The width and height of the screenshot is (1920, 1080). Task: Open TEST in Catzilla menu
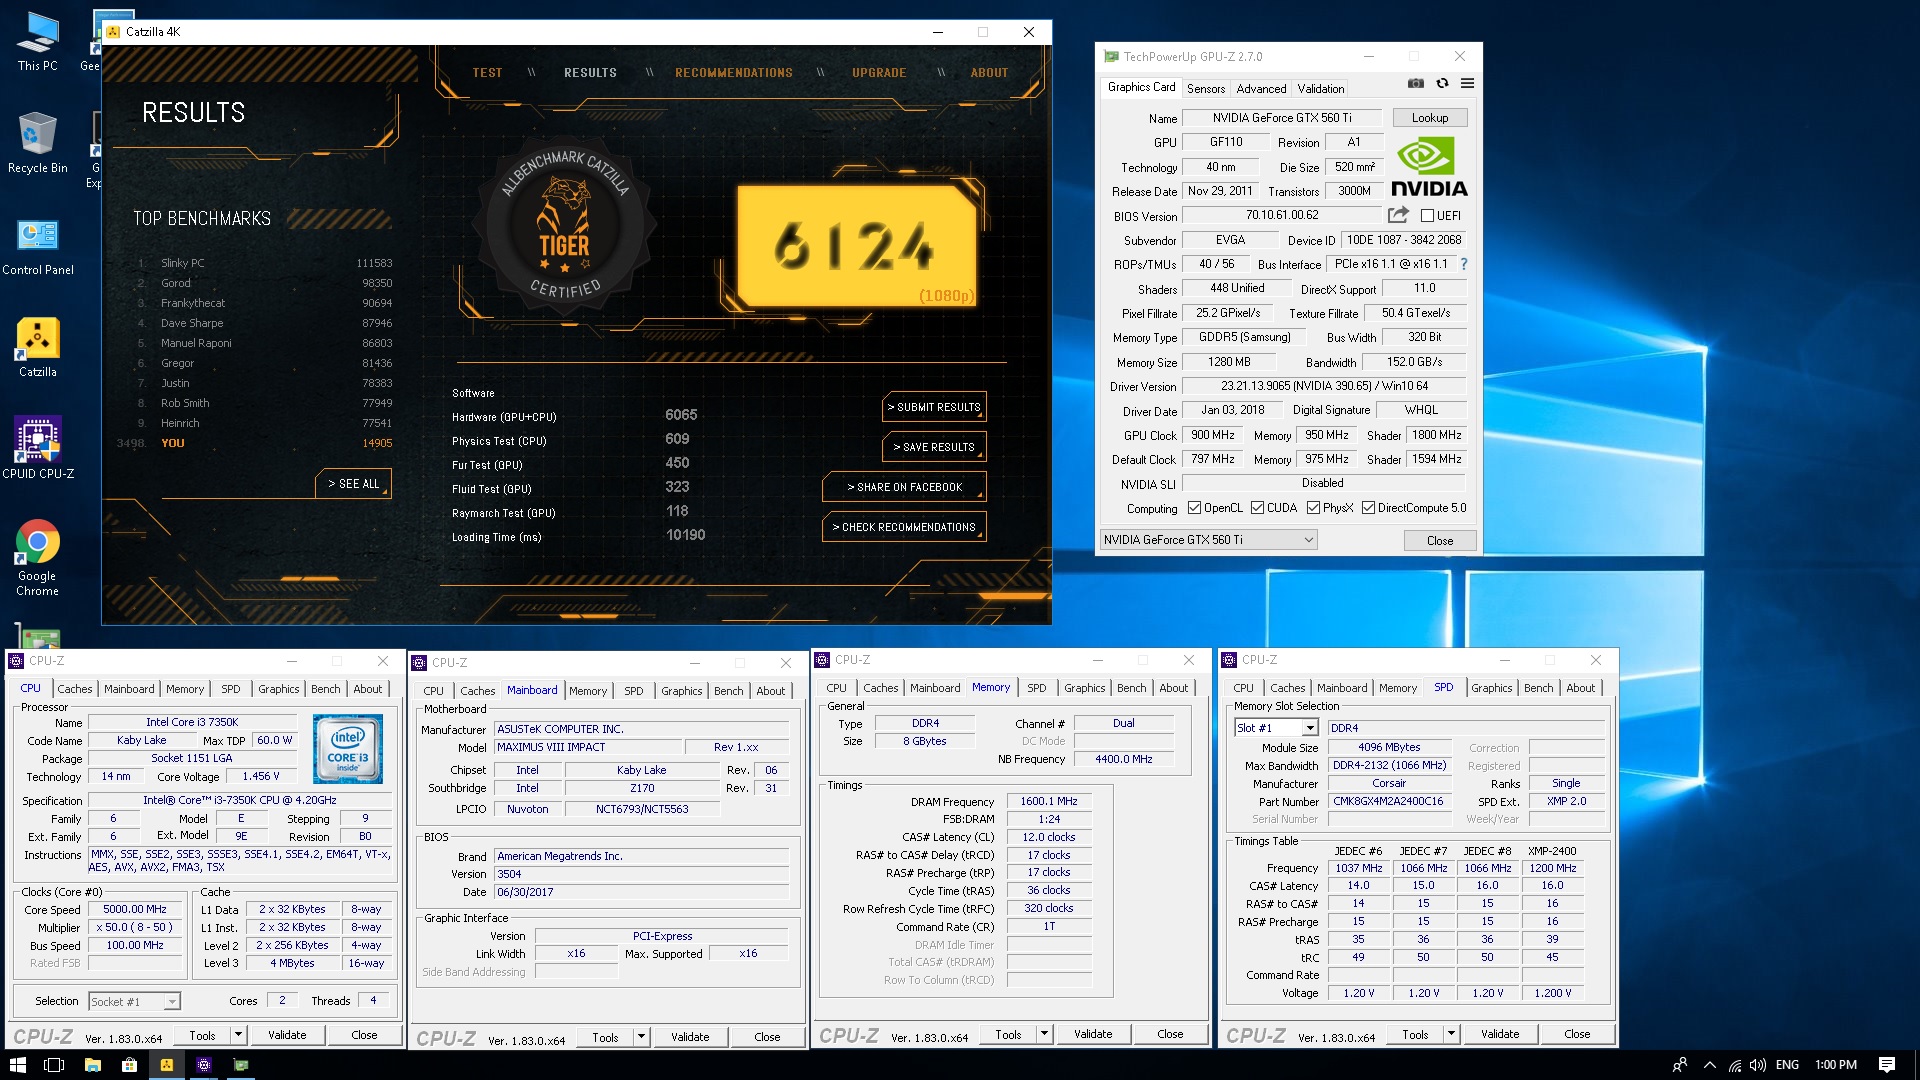487,73
